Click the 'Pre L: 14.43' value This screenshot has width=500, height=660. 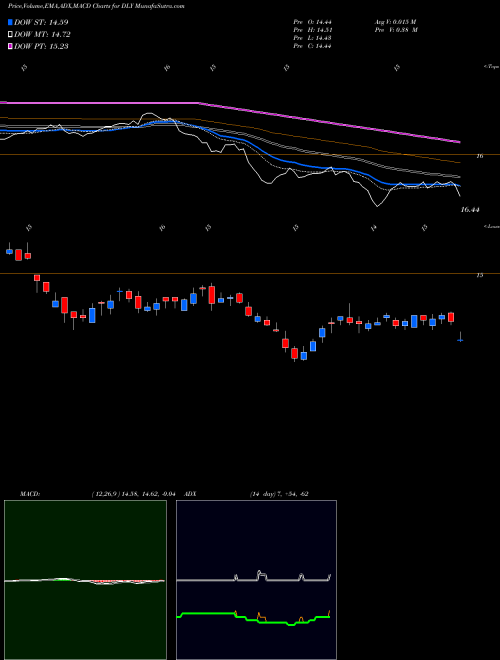point(312,38)
